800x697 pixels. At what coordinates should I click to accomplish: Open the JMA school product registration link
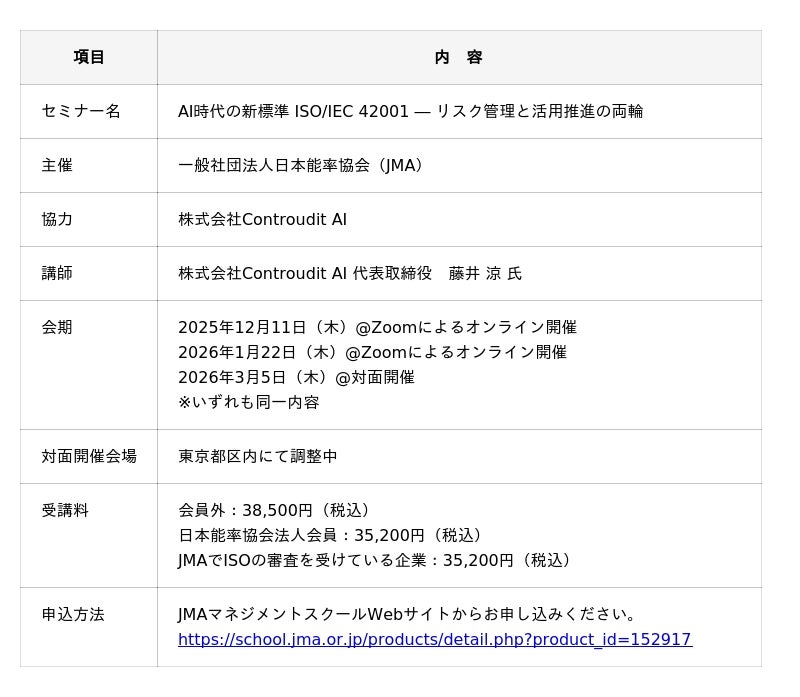(434, 639)
